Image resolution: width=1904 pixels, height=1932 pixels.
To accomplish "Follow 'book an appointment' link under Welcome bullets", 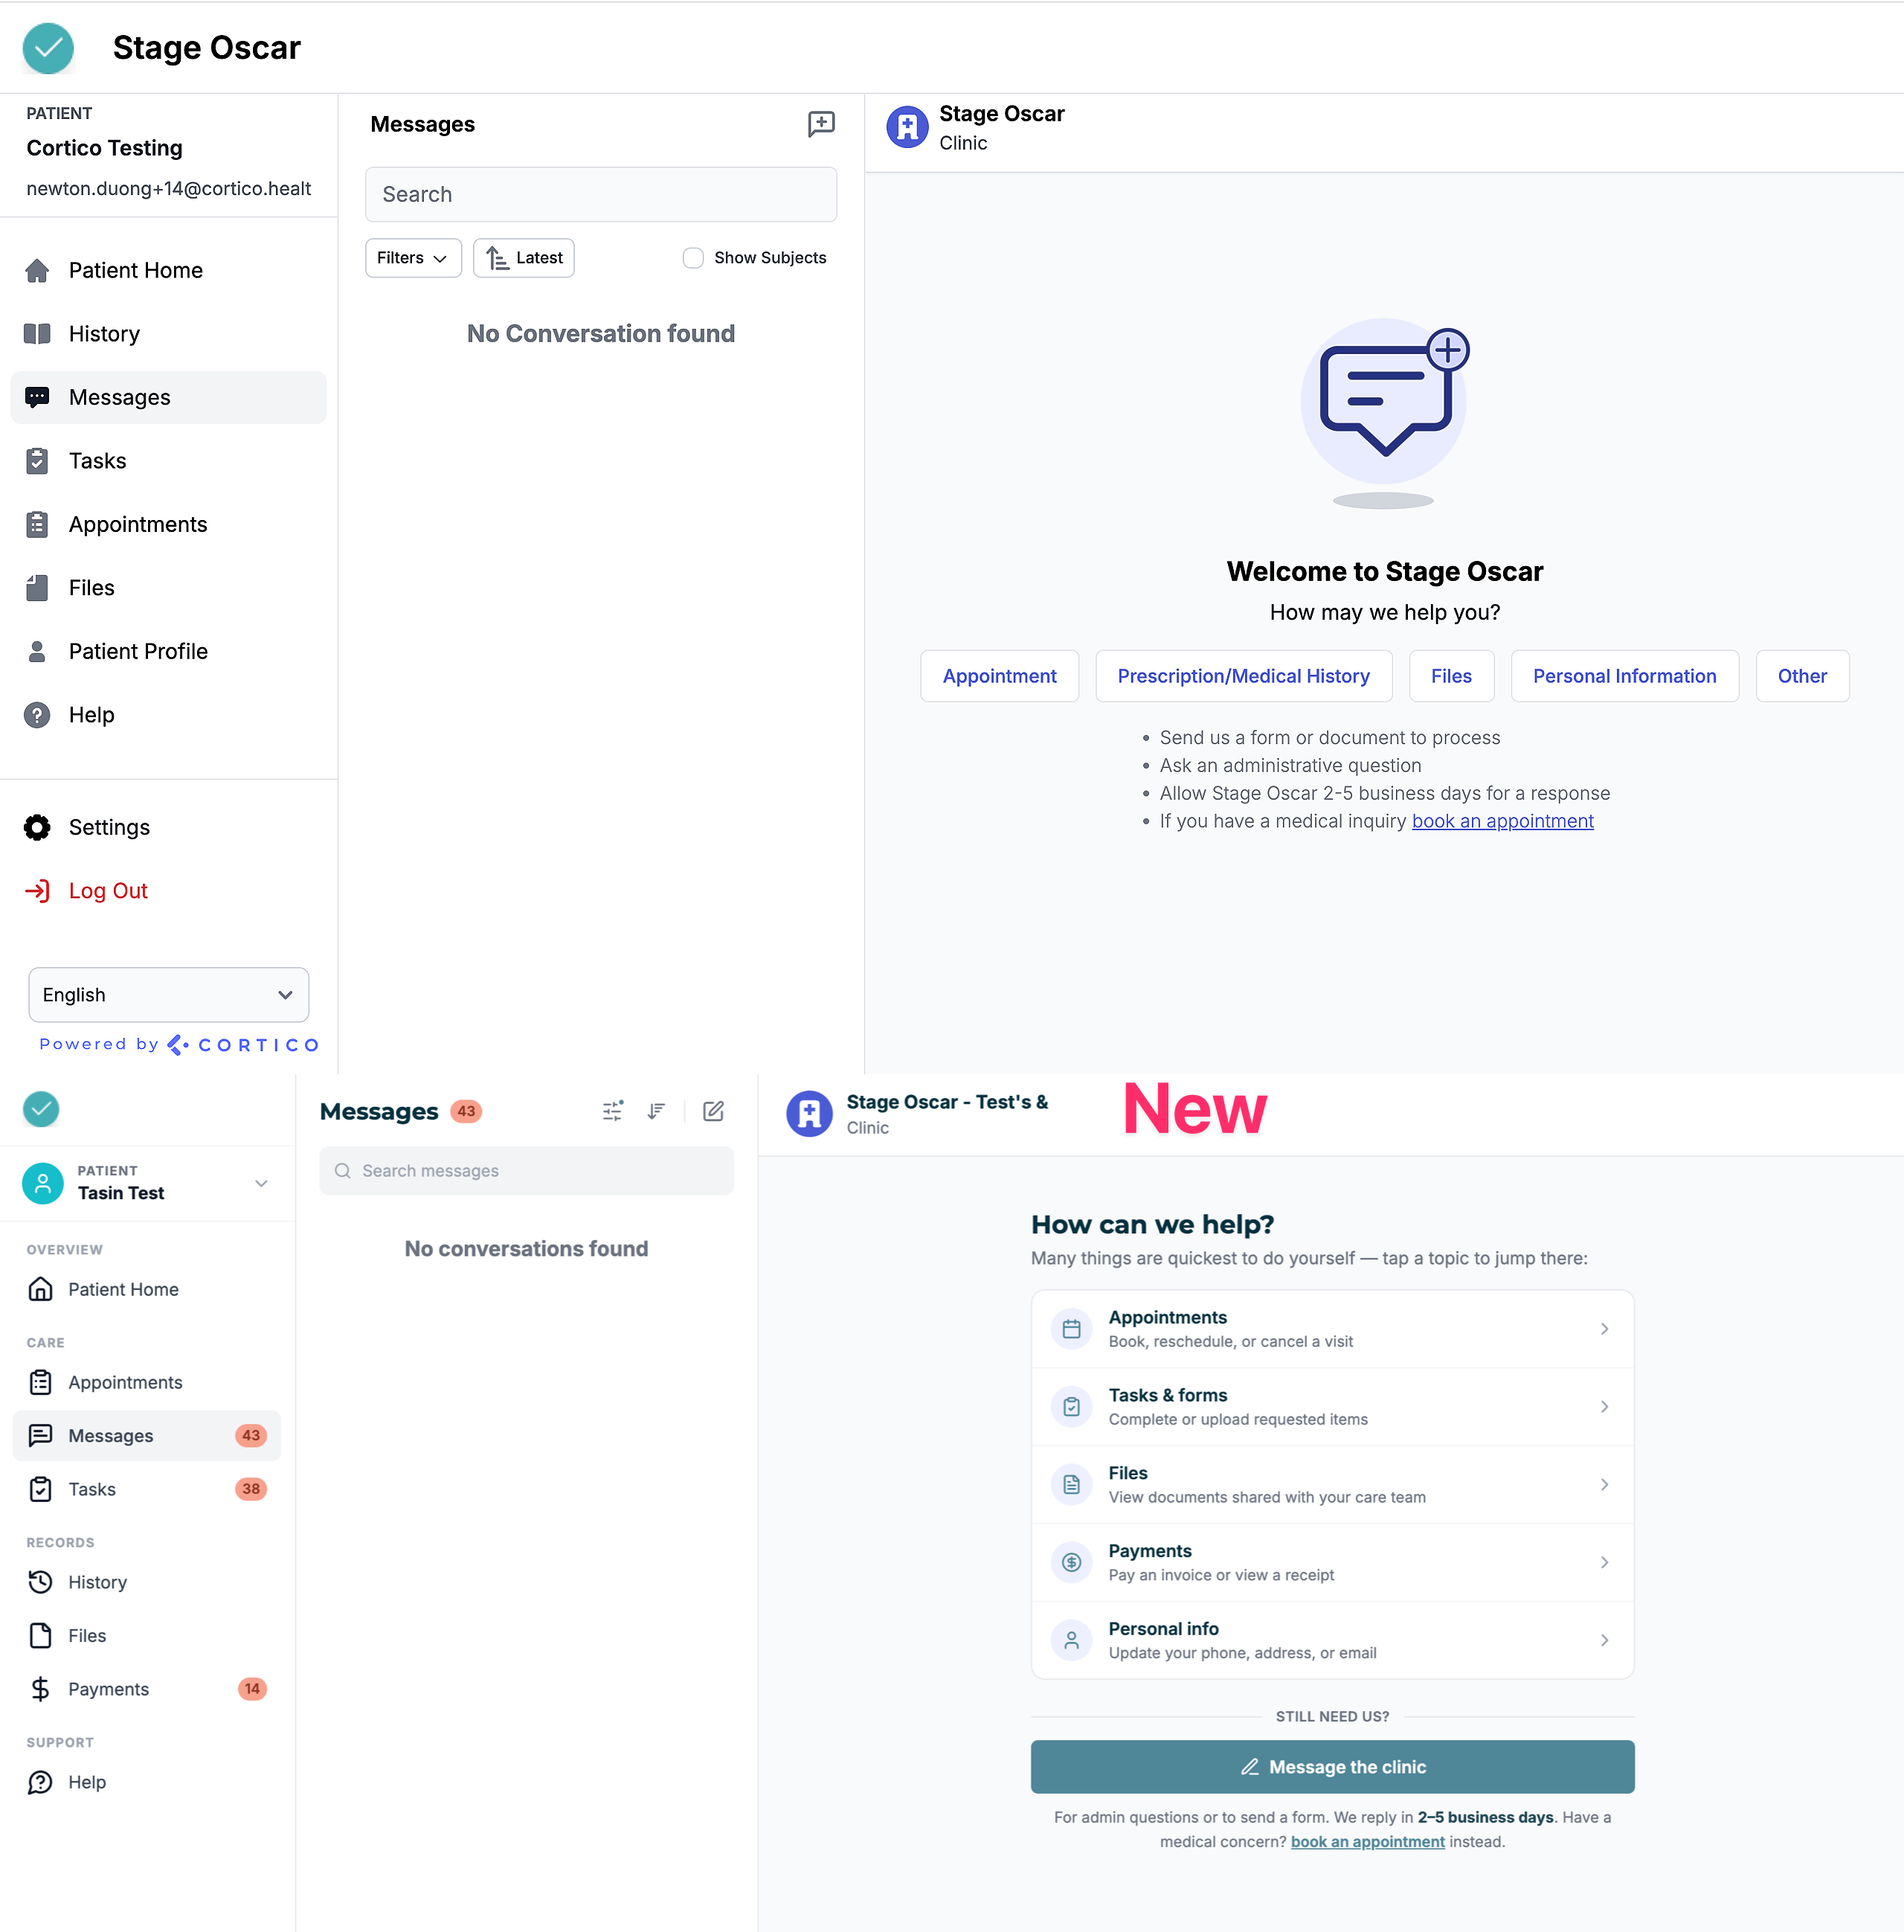I will (x=1502, y=821).
